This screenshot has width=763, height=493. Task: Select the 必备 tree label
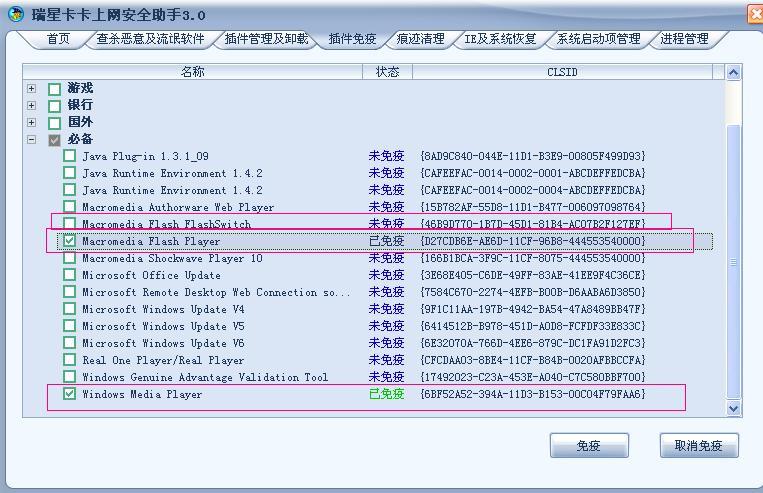coord(80,139)
